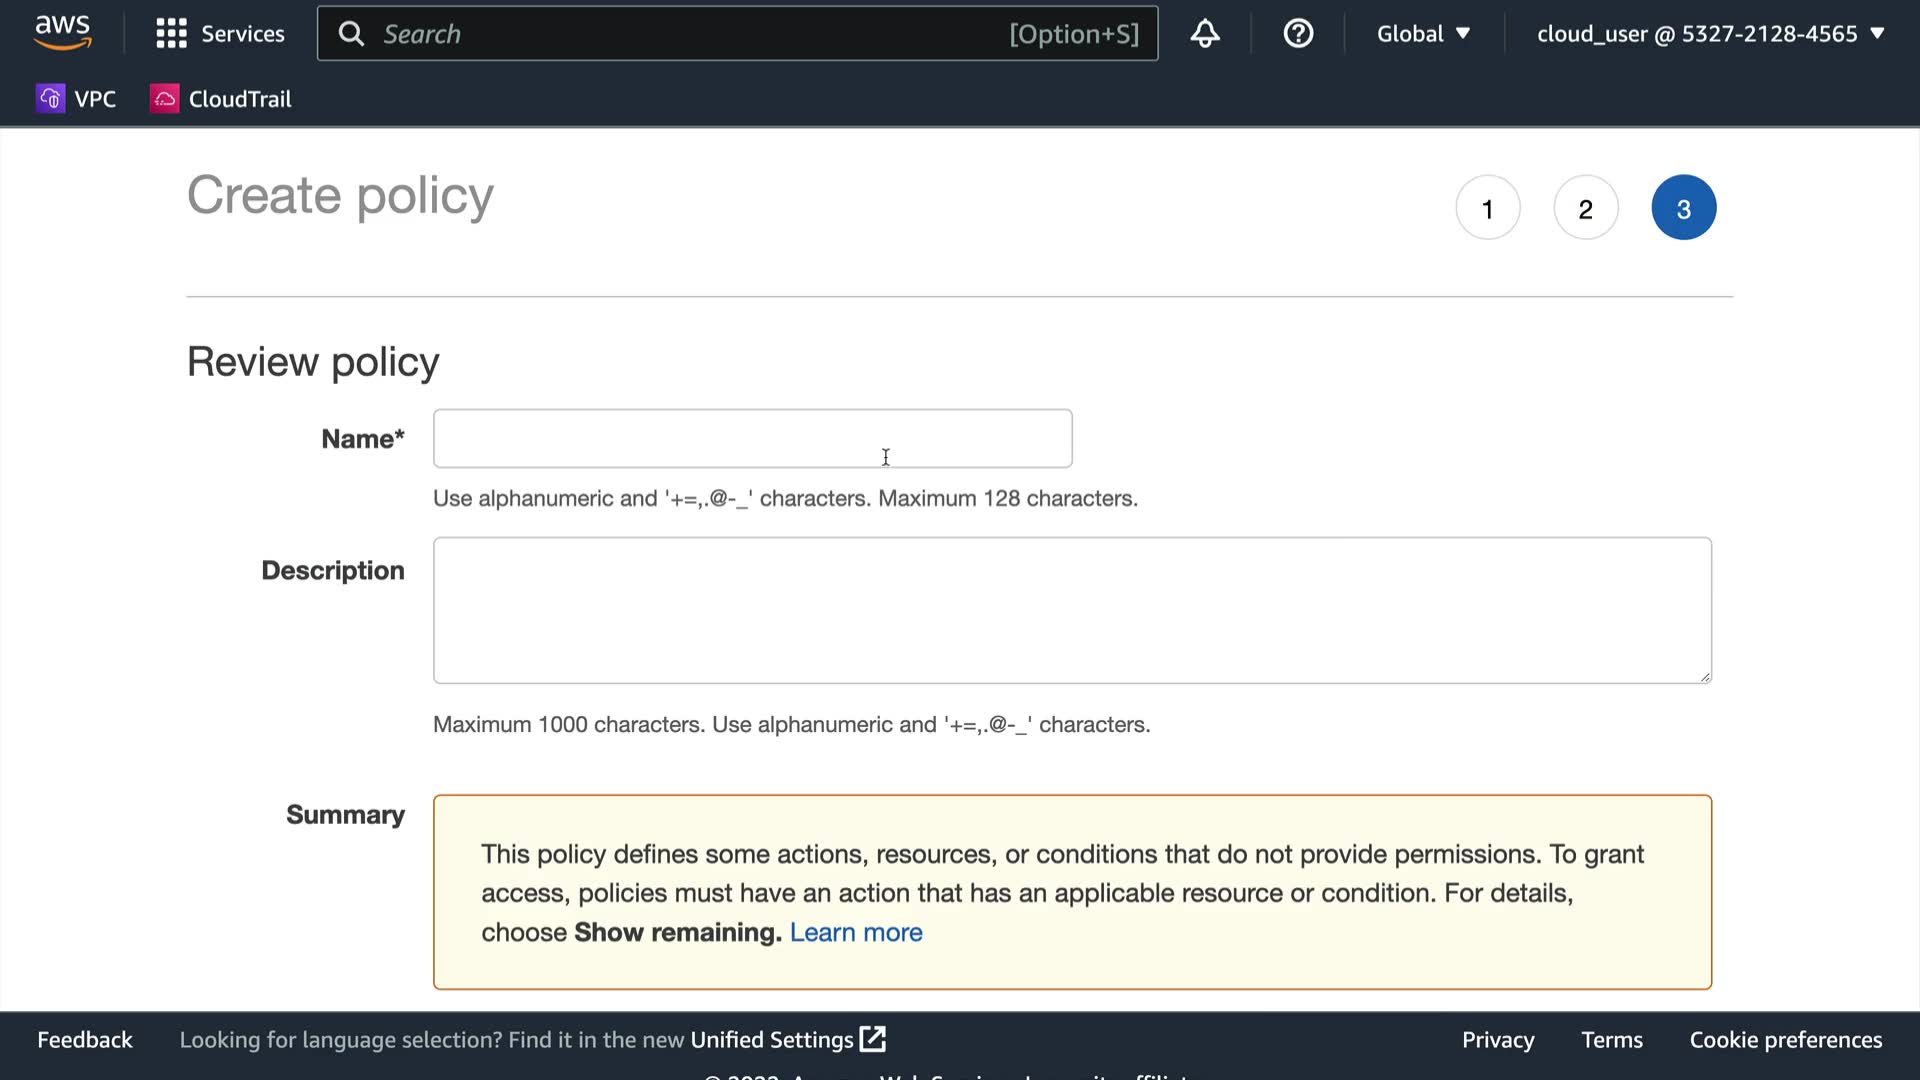The width and height of the screenshot is (1920, 1080).
Task: Click the AWS logo home icon
Action: [x=62, y=33]
